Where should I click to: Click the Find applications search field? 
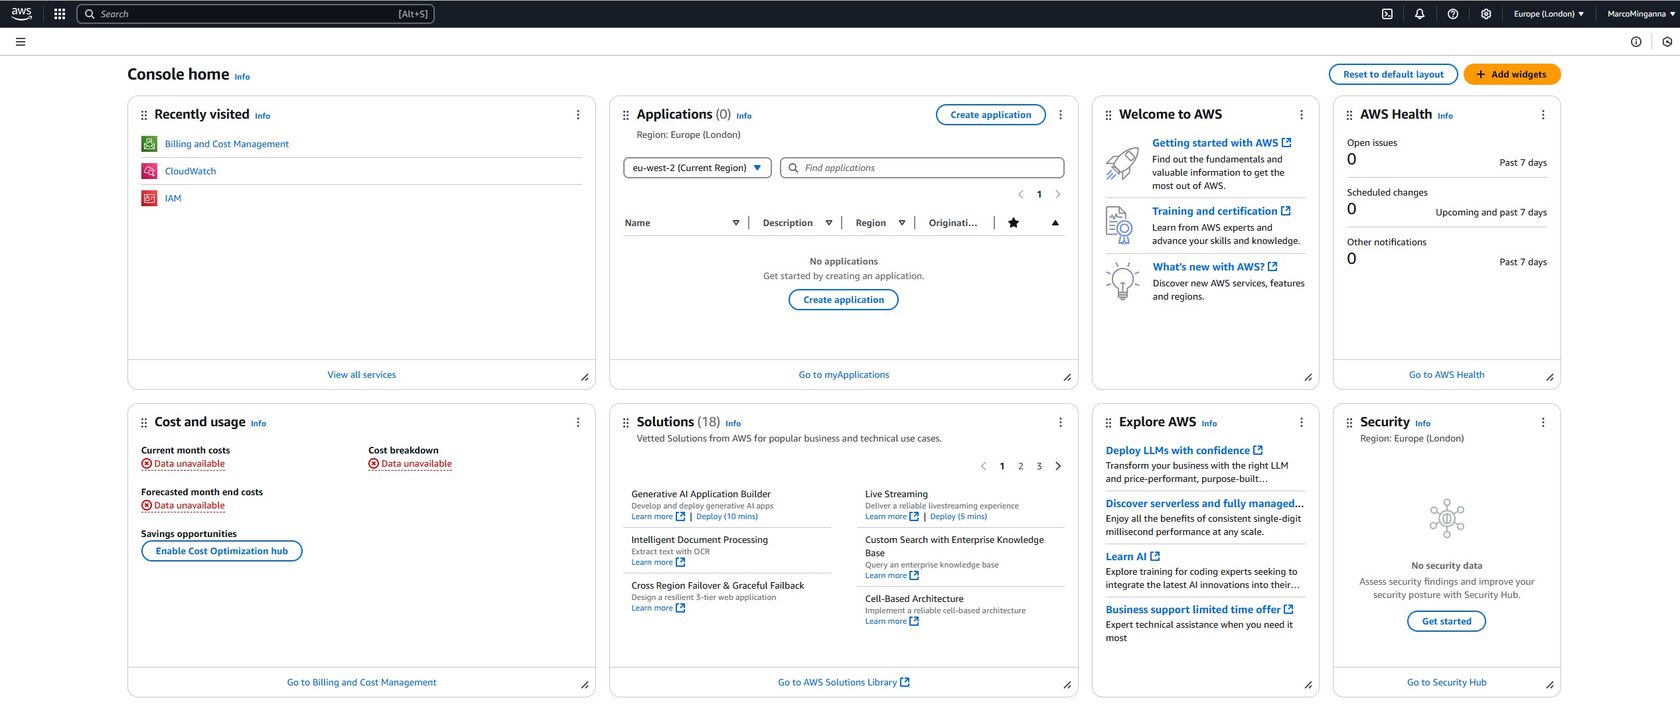922,168
